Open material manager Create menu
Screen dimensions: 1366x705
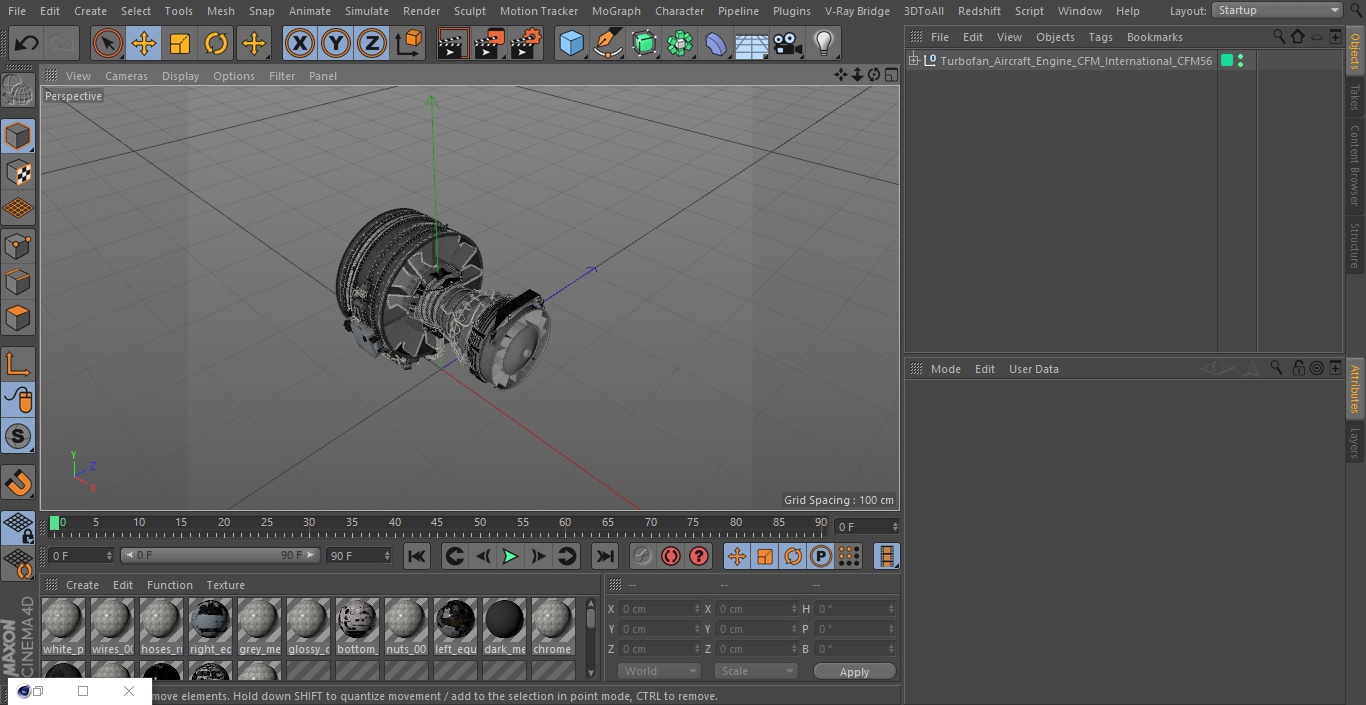[82, 585]
